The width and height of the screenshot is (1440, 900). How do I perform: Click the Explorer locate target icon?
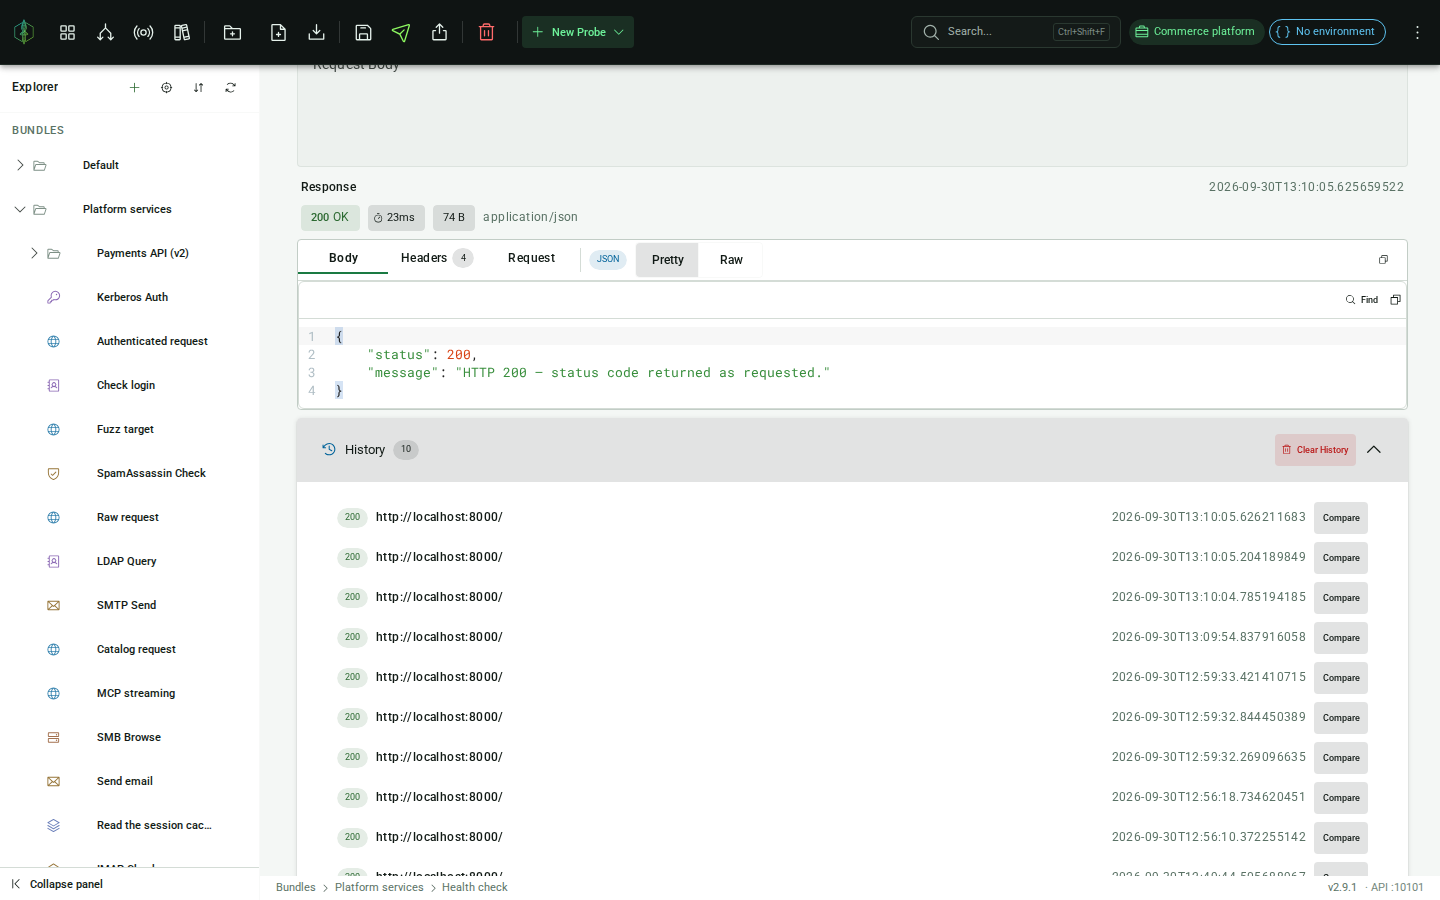click(x=166, y=87)
